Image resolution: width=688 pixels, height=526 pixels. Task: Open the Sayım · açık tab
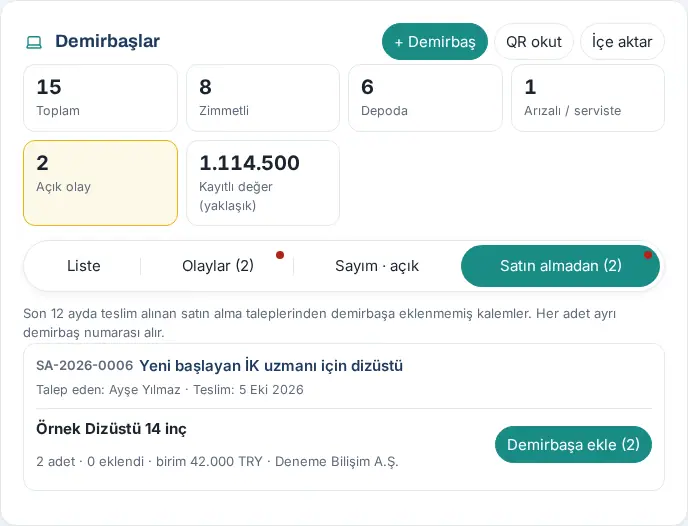click(x=377, y=266)
